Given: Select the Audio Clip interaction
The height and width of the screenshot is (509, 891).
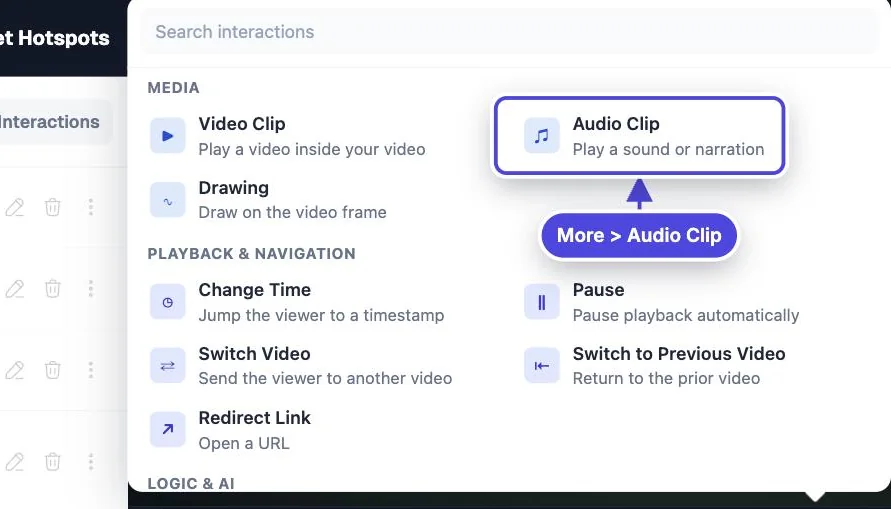Looking at the screenshot, I should (x=640, y=136).
